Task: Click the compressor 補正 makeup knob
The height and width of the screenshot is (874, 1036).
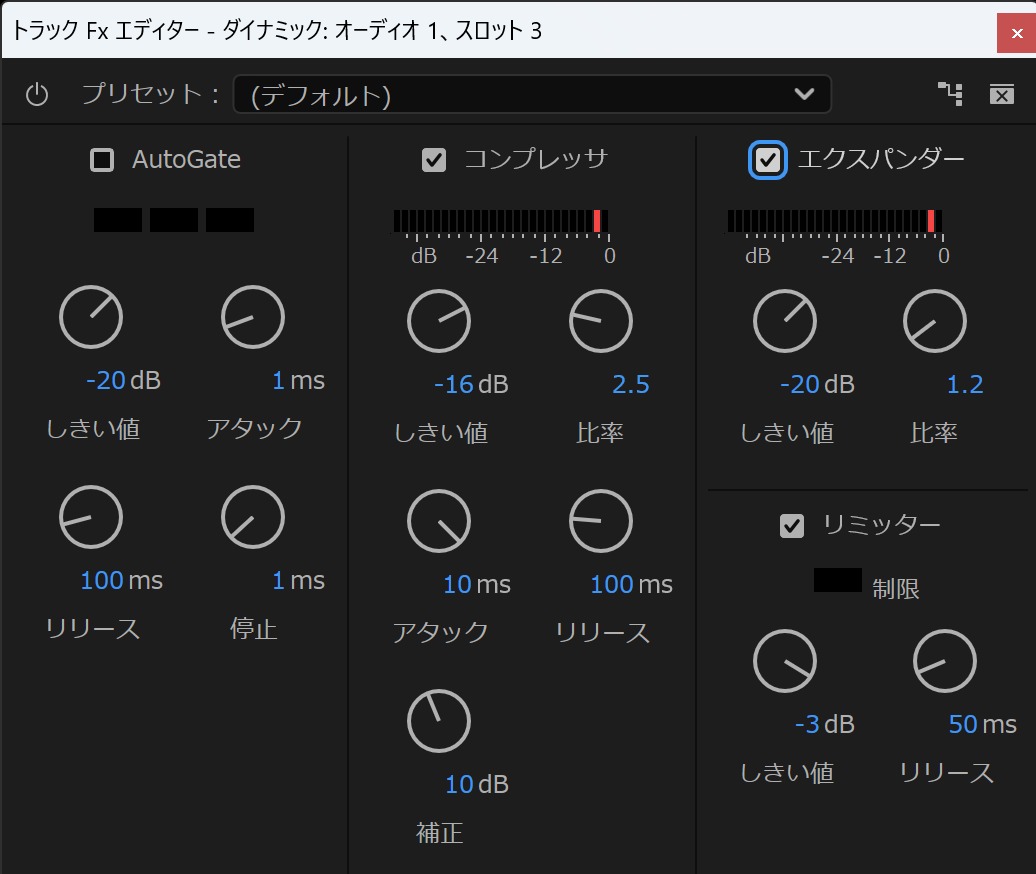Action: click(439, 721)
